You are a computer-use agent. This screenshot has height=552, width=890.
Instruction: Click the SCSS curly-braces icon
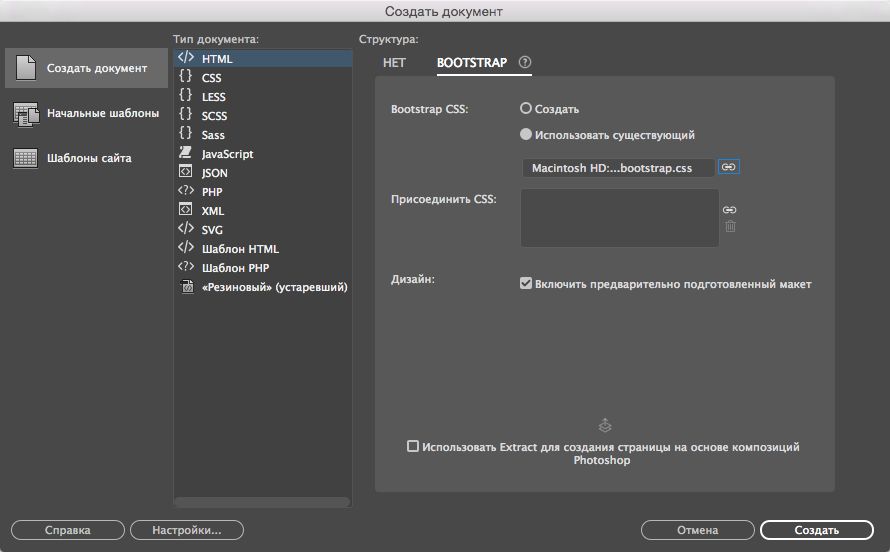(186, 114)
